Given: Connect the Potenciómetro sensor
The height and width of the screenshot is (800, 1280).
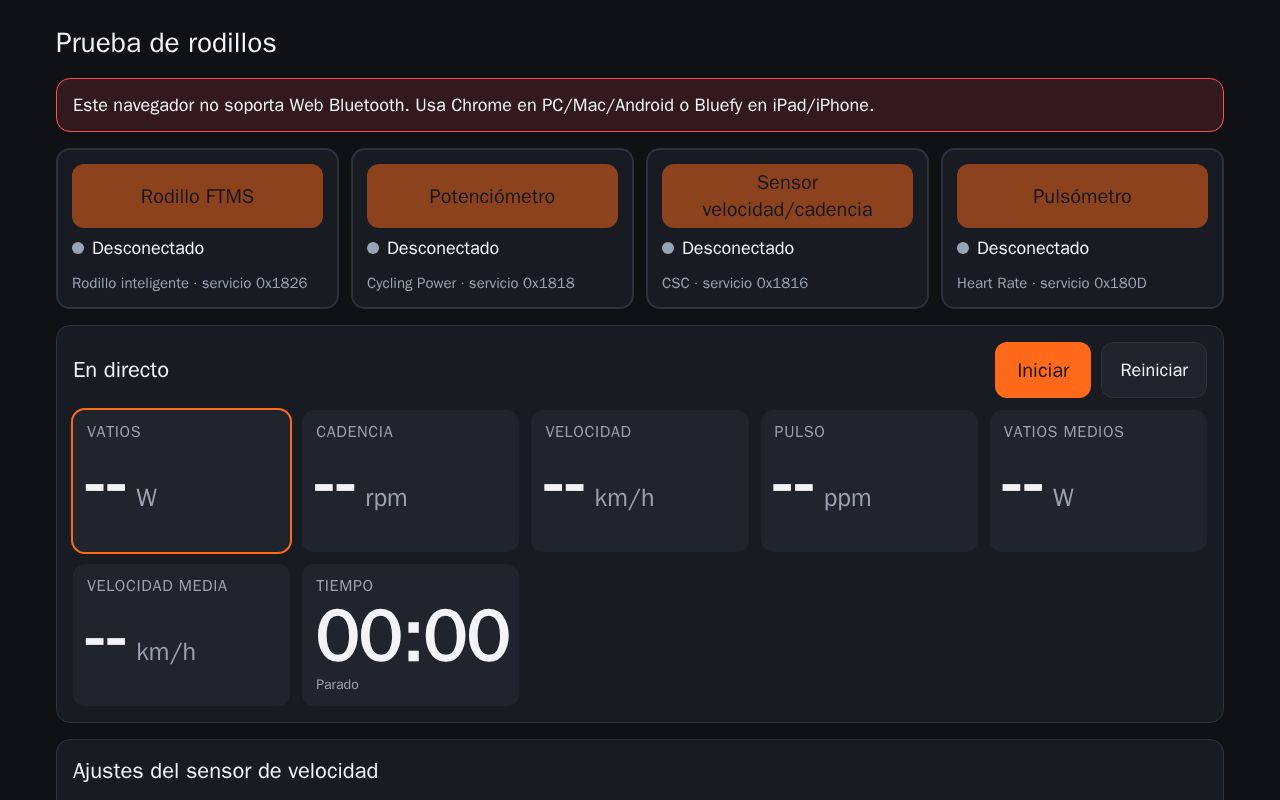Looking at the screenshot, I should [492, 196].
